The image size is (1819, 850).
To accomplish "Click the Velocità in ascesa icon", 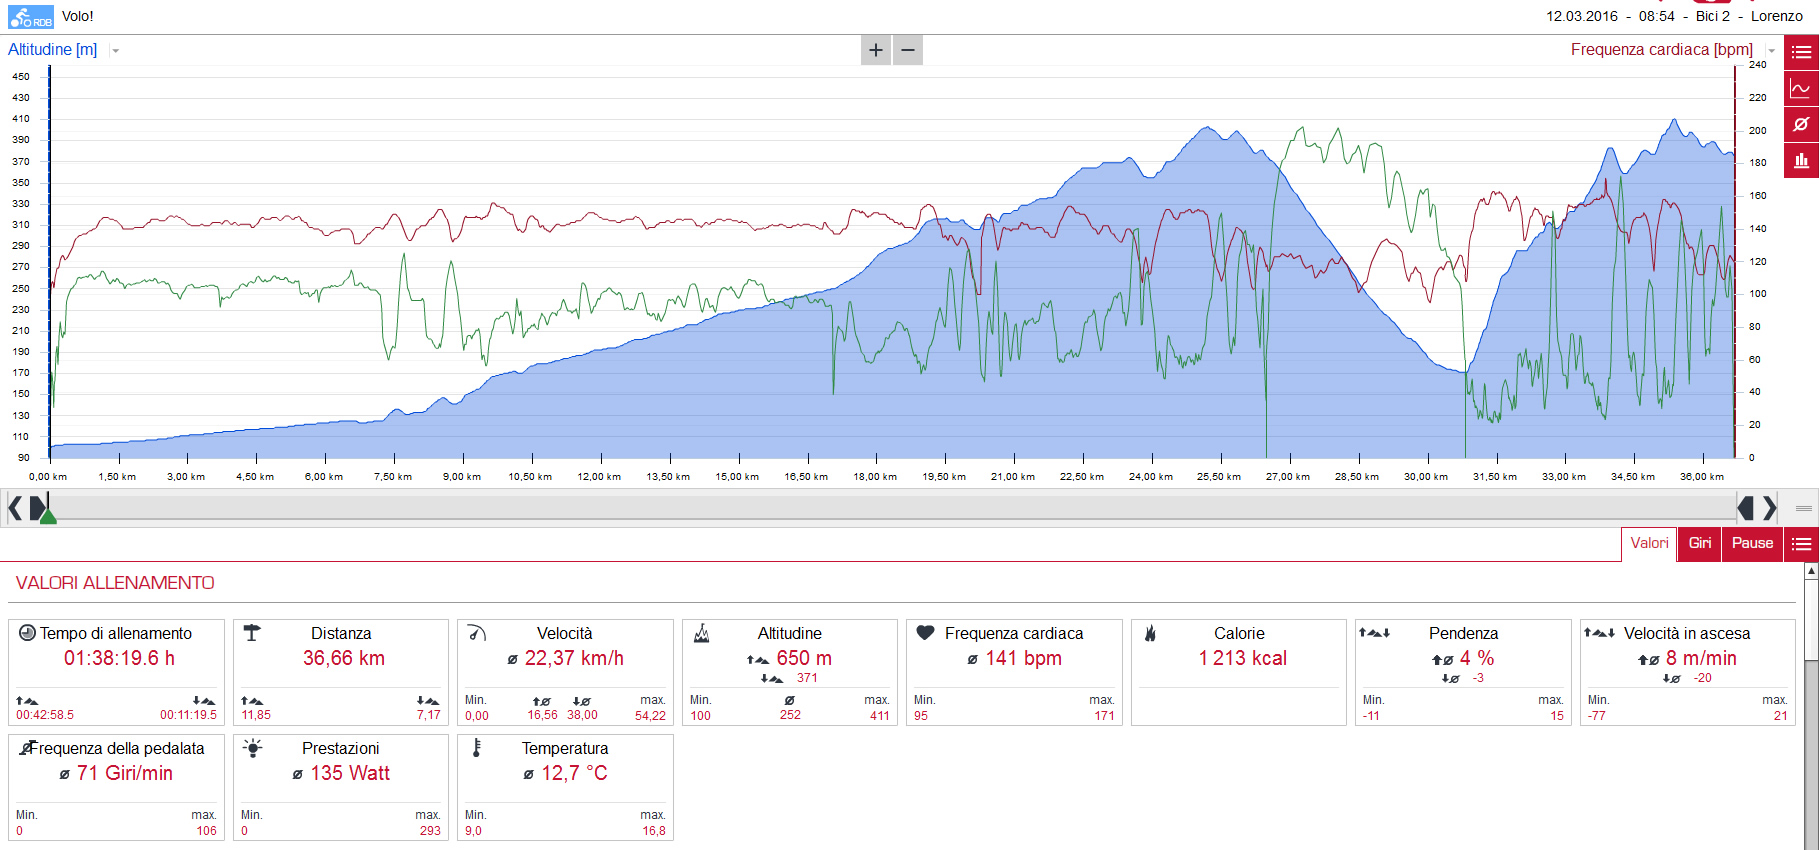I will (x=1599, y=633).
